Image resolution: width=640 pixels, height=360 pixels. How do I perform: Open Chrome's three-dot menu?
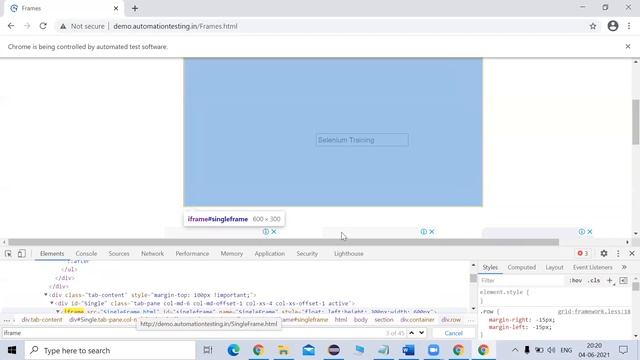click(629, 26)
